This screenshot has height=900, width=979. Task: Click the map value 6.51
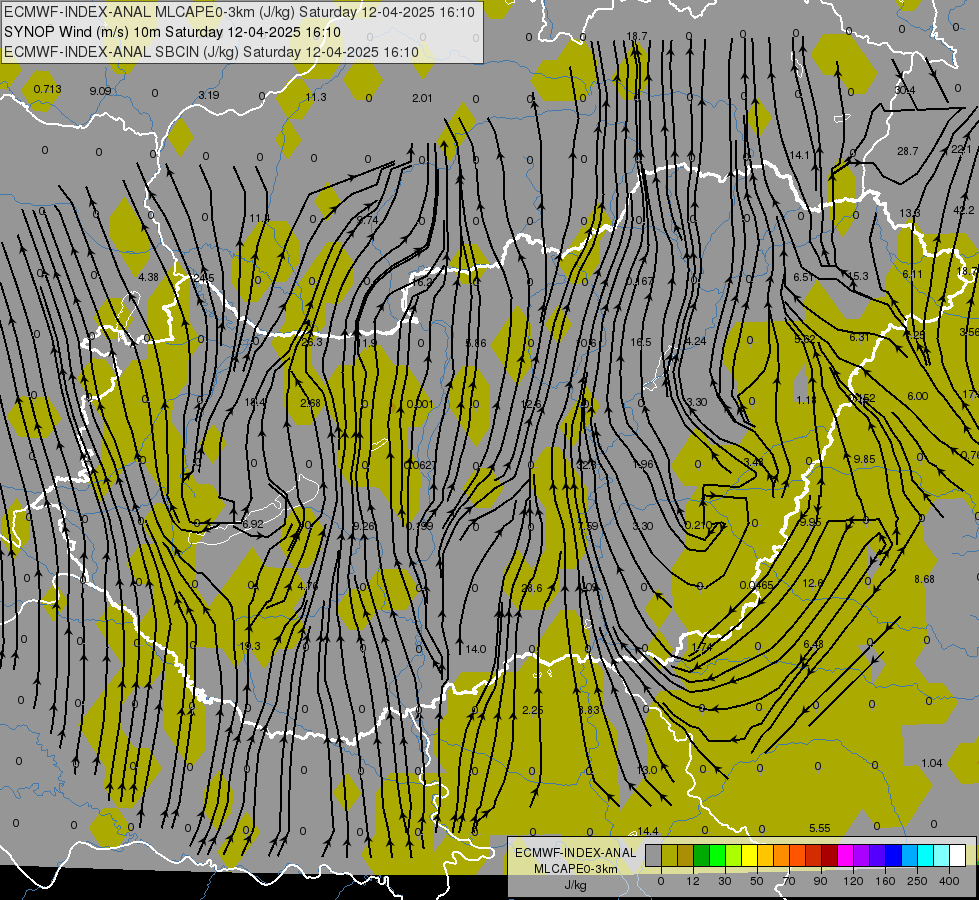804,277
